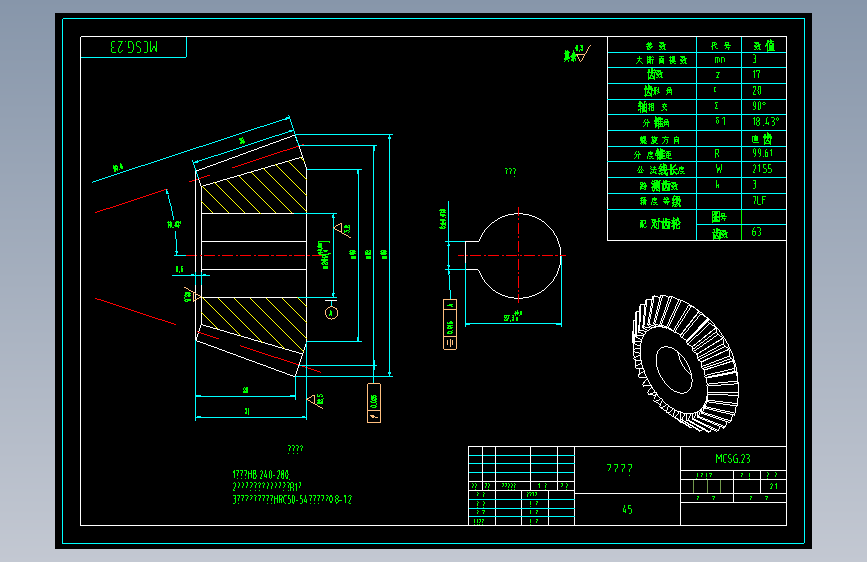The width and height of the screenshot is (867, 562).
Task: Select the symbol mn in the parameter table
Action: click(x=719, y=59)
